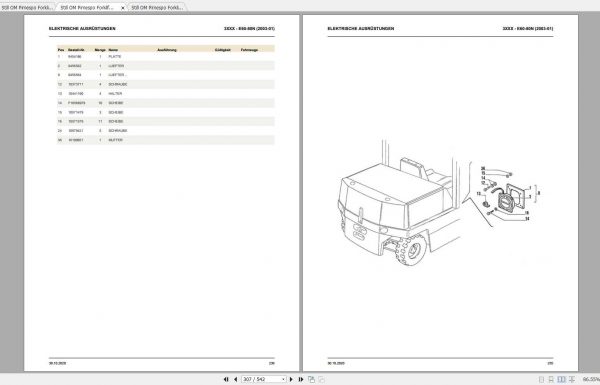Close the active document tab
The width and height of the screenshot is (600, 385).
(x=123, y=8)
